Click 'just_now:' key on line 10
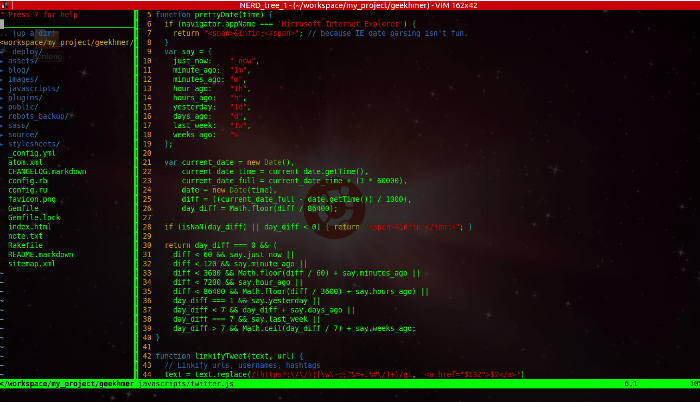Image resolution: width=700 pixels, height=402 pixels. tap(192, 61)
